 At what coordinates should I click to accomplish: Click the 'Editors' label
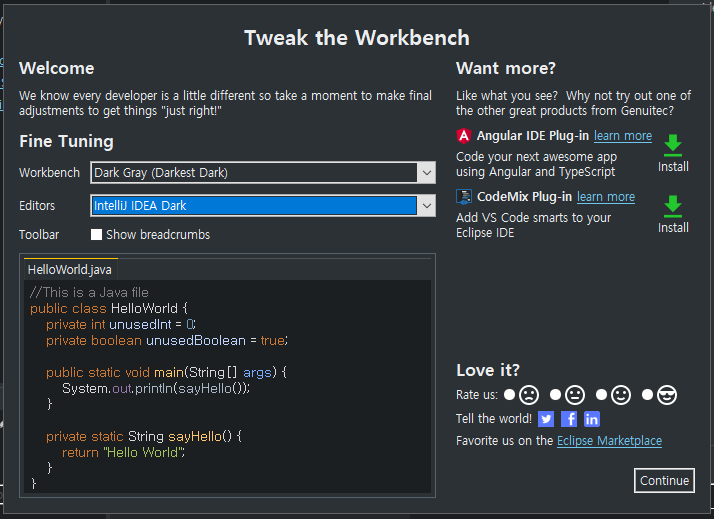click(x=37, y=206)
